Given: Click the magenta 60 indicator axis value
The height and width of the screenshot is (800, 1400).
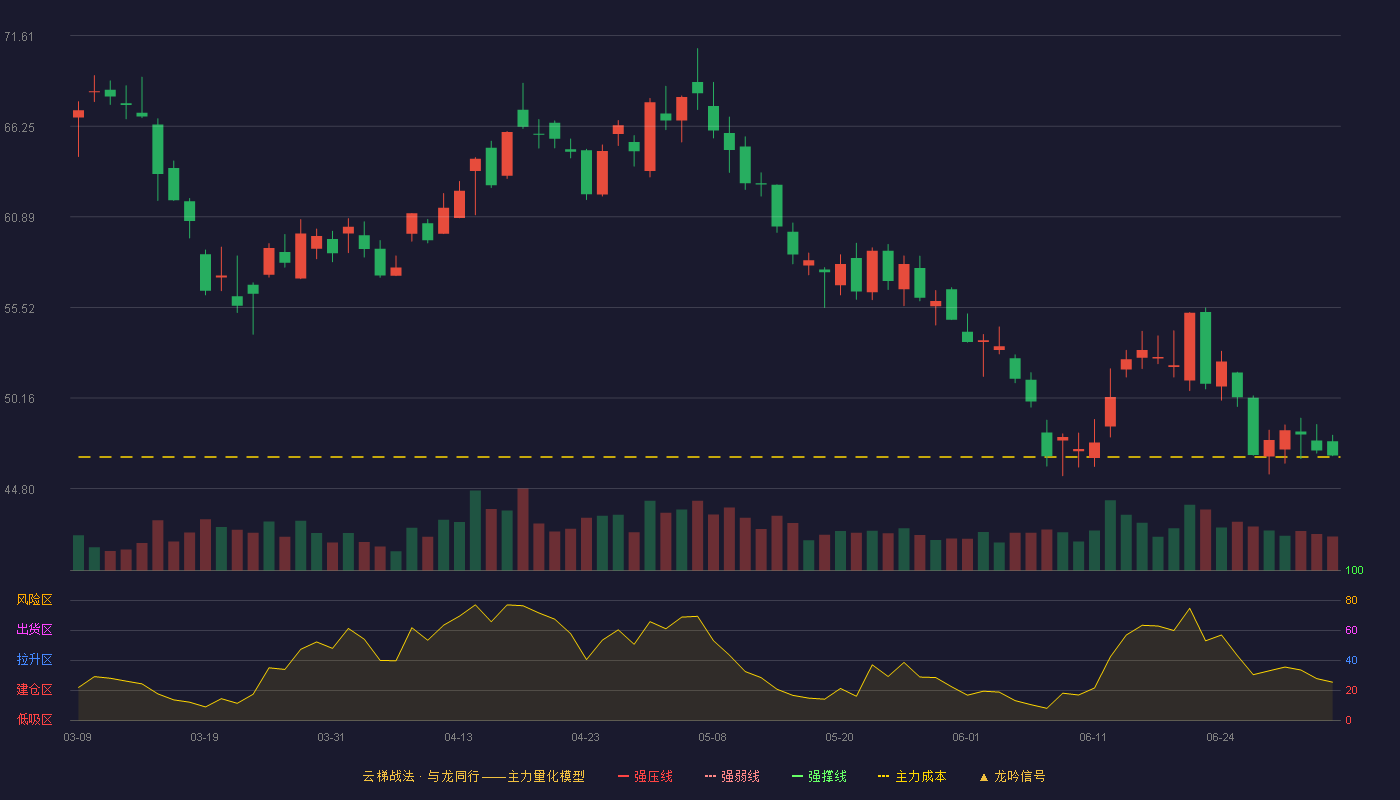Looking at the screenshot, I should coord(1351,631).
